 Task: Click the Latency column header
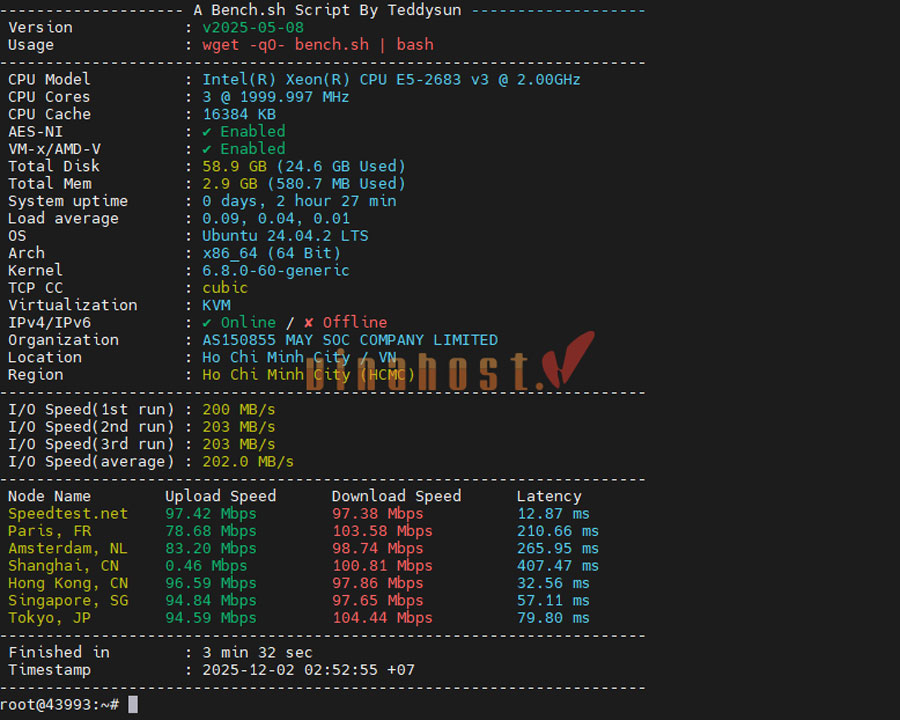[x=548, y=496]
